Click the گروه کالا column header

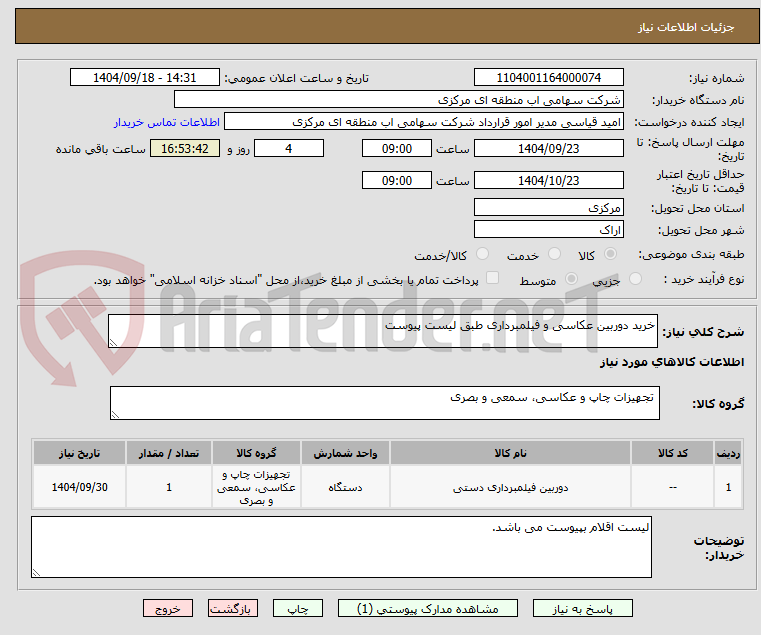pos(256,453)
